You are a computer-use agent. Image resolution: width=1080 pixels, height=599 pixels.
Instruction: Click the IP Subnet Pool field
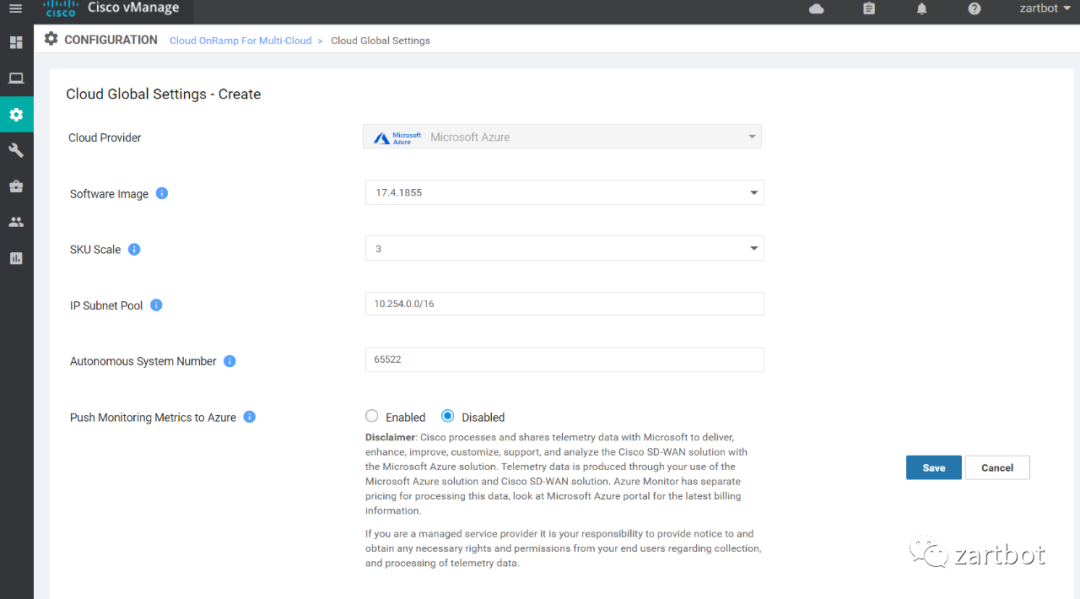pos(564,304)
